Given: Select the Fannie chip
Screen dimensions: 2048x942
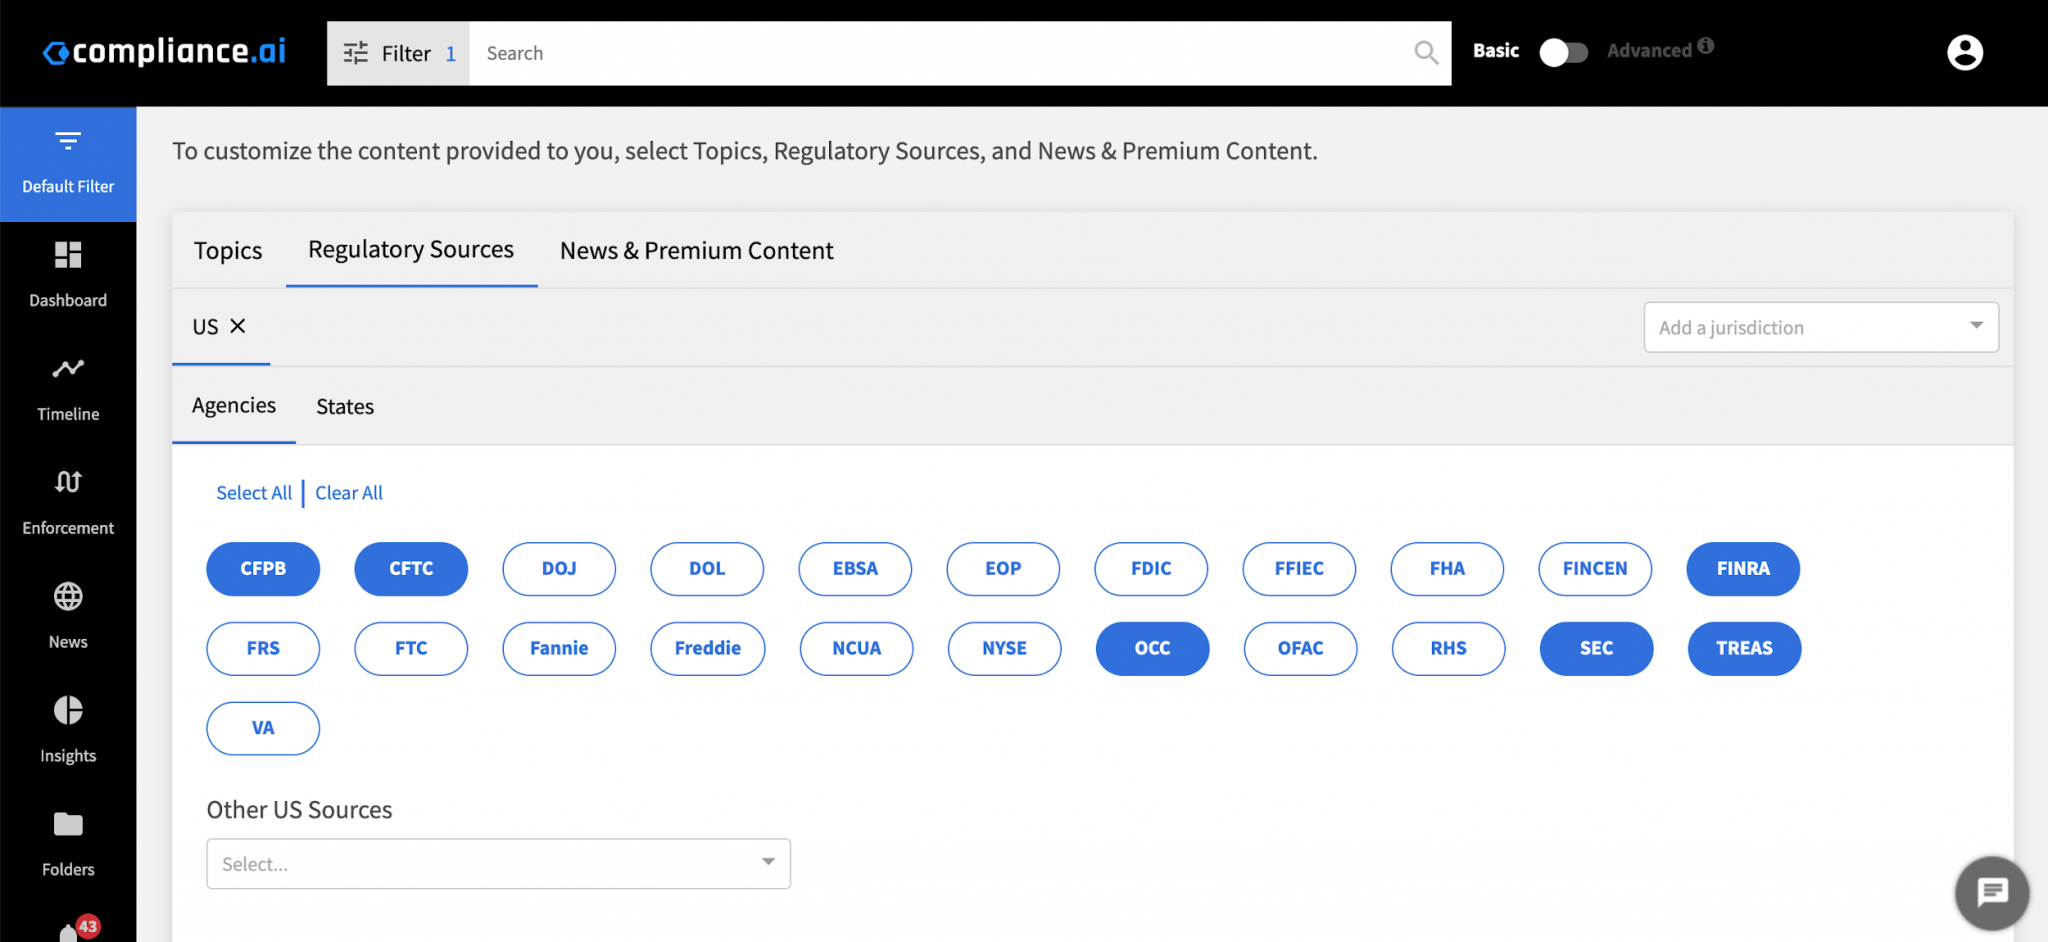Looking at the screenshot, I should pyautogui.click(x=559, y=649).
